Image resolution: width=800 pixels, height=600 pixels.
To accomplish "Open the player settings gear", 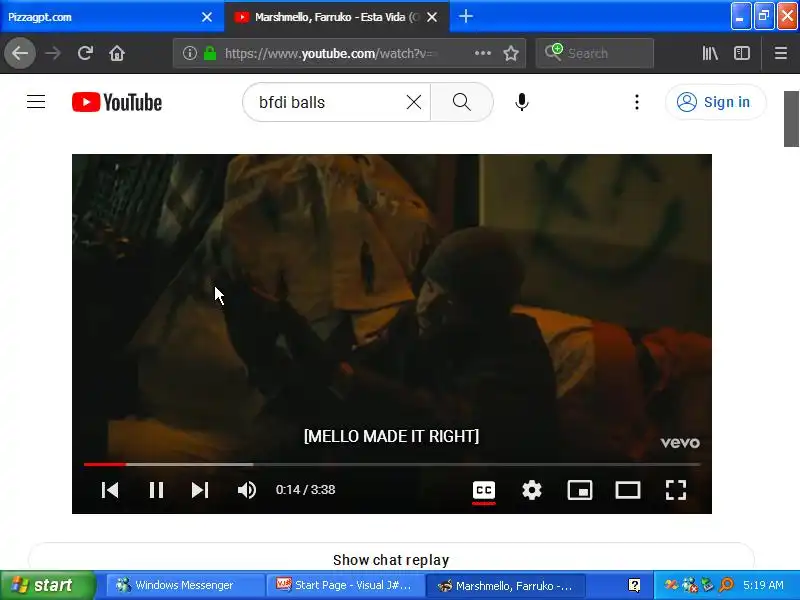I will [x=532, y=490].
